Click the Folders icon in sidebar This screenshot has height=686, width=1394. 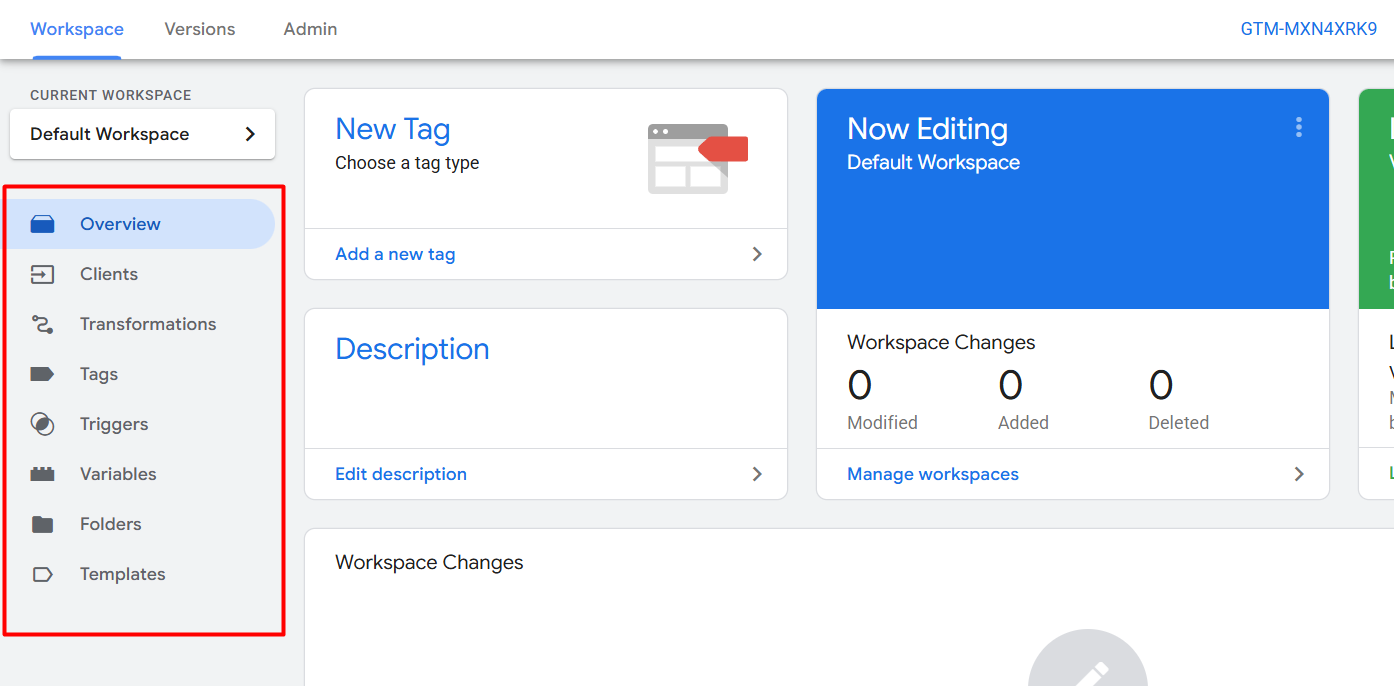[42, 524]
